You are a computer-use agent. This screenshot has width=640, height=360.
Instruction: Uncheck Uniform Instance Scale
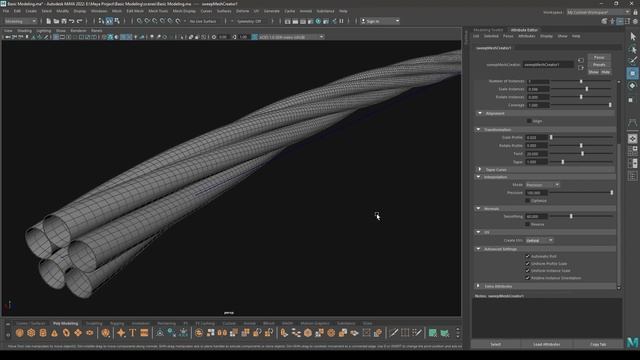[x=528, y=271]
